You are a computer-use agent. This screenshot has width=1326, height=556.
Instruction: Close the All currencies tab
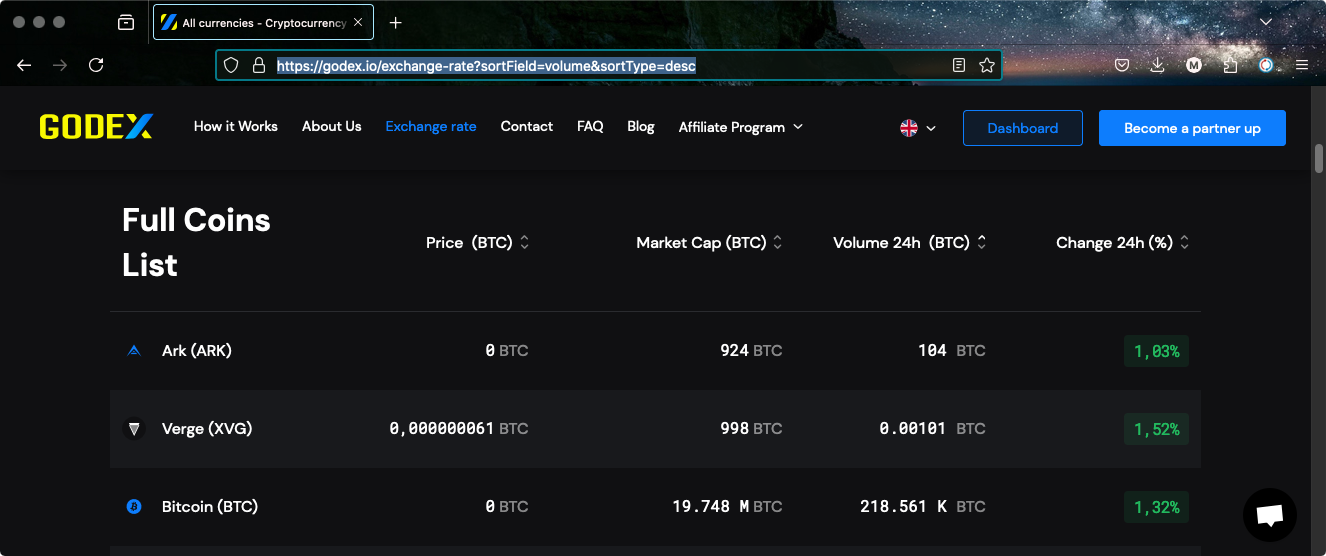click(x=358, y=22)
